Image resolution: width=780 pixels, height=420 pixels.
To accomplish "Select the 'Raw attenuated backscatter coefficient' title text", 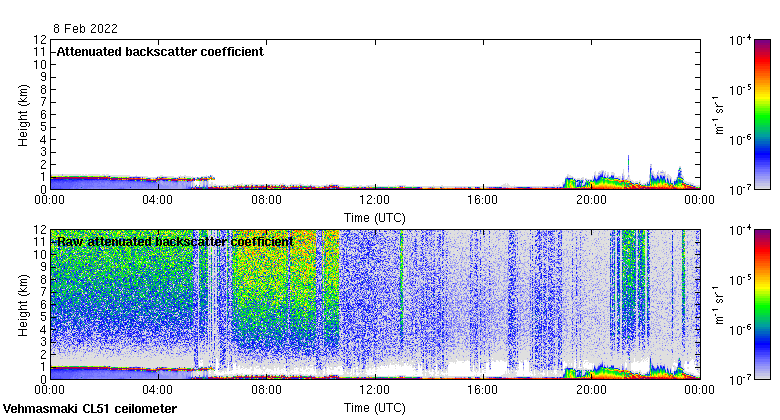I will 175,242.
